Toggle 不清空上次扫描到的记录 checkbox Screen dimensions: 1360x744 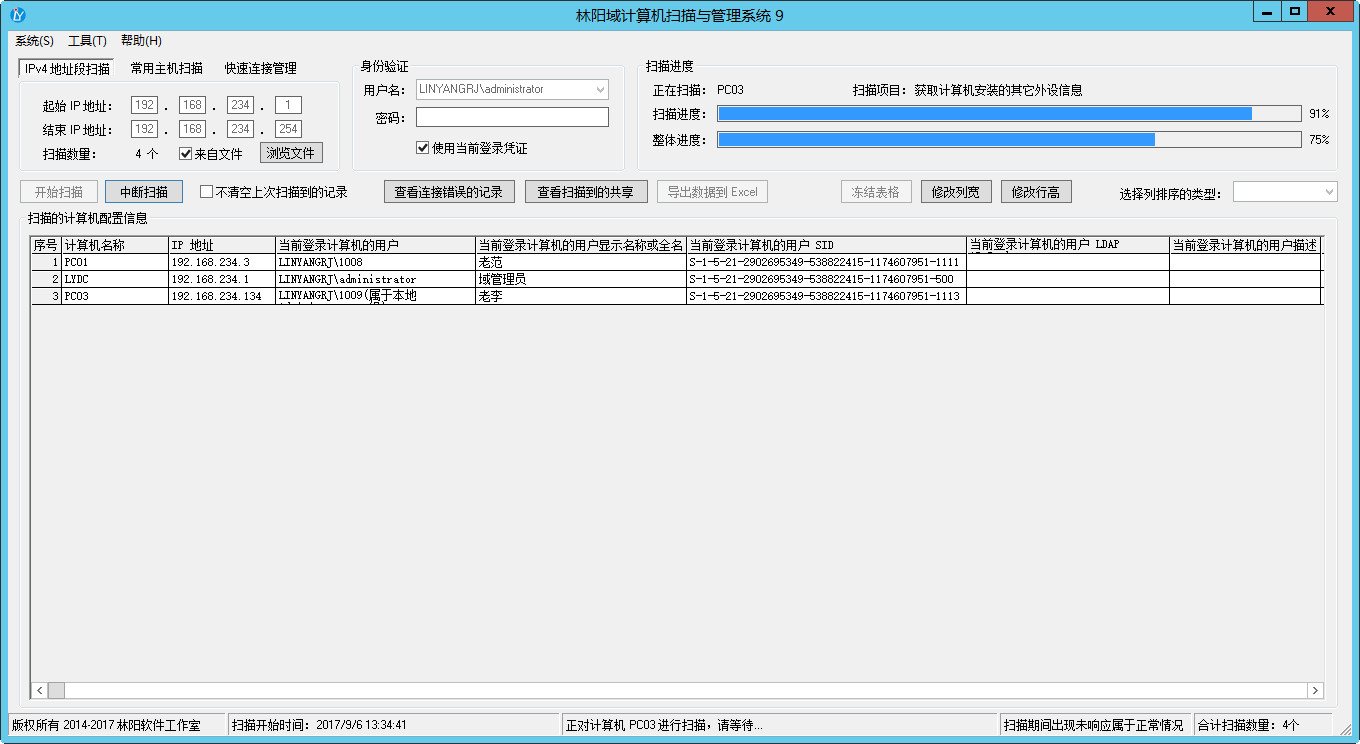[x=207, y=192]
